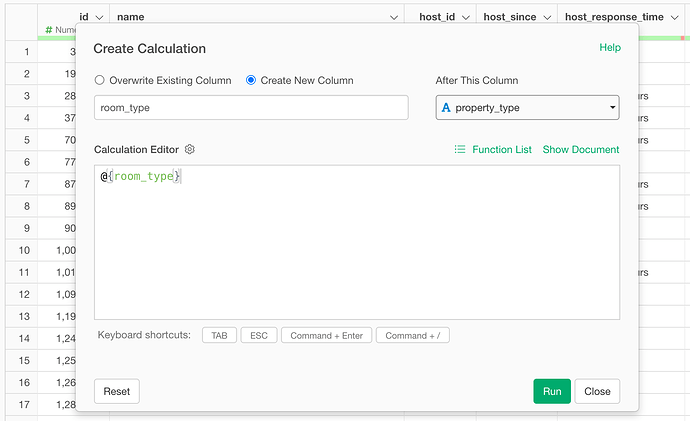Click the TAB keyboard shortcut key

pos(219,335)
